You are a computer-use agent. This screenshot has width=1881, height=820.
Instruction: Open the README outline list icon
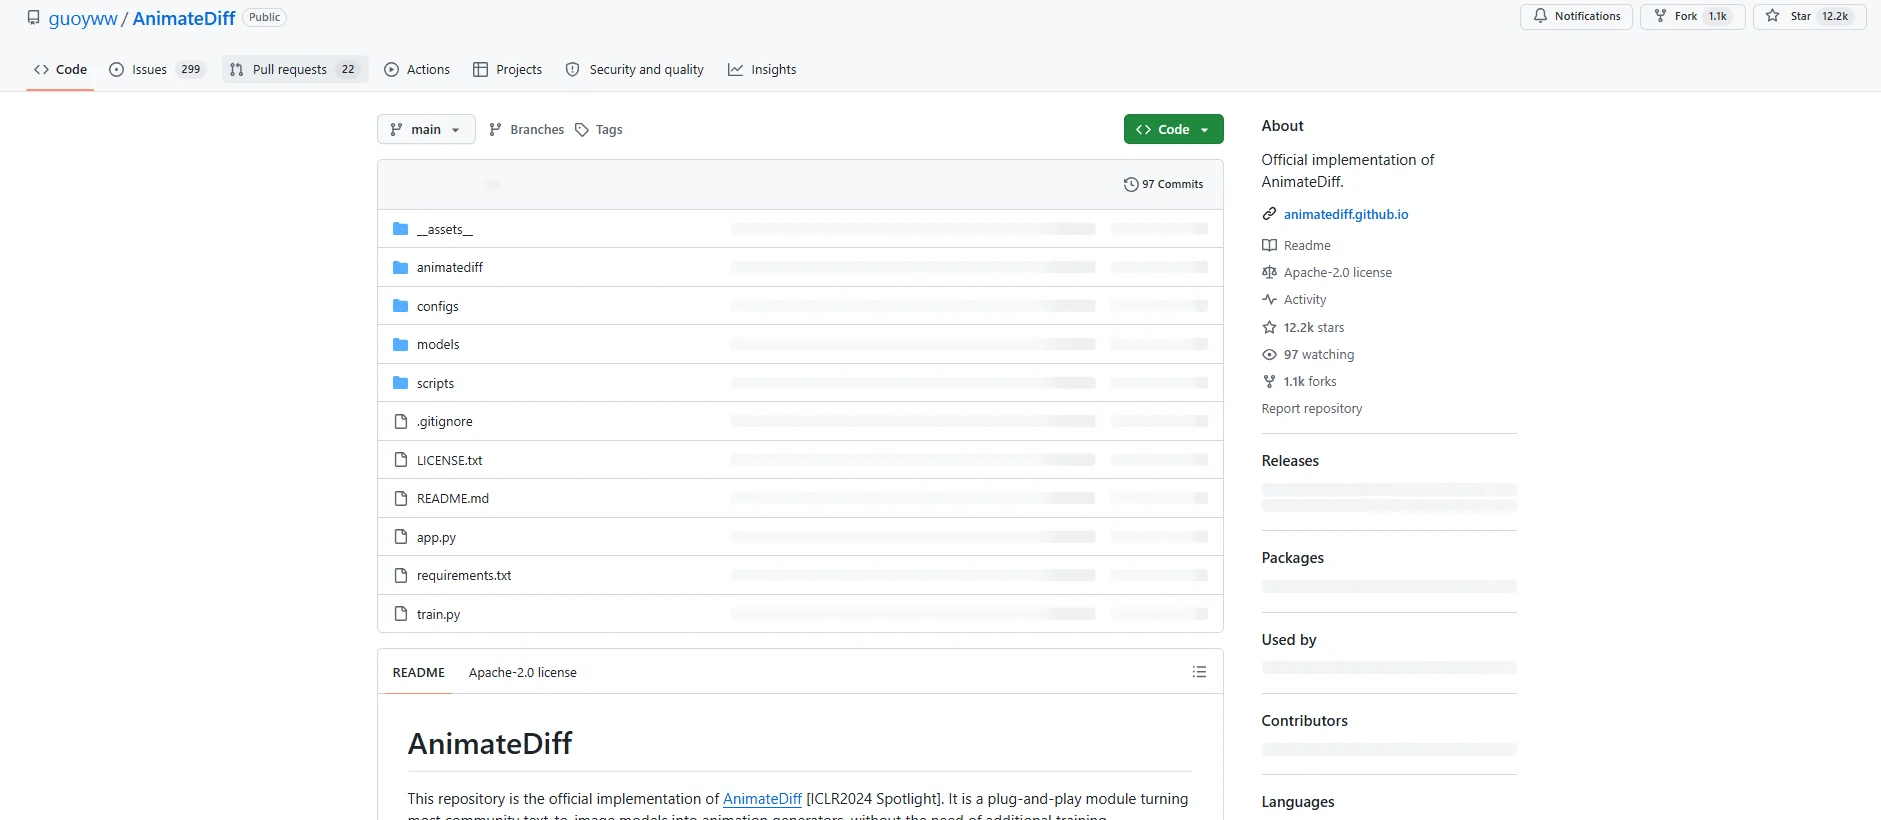(1199, 672)
